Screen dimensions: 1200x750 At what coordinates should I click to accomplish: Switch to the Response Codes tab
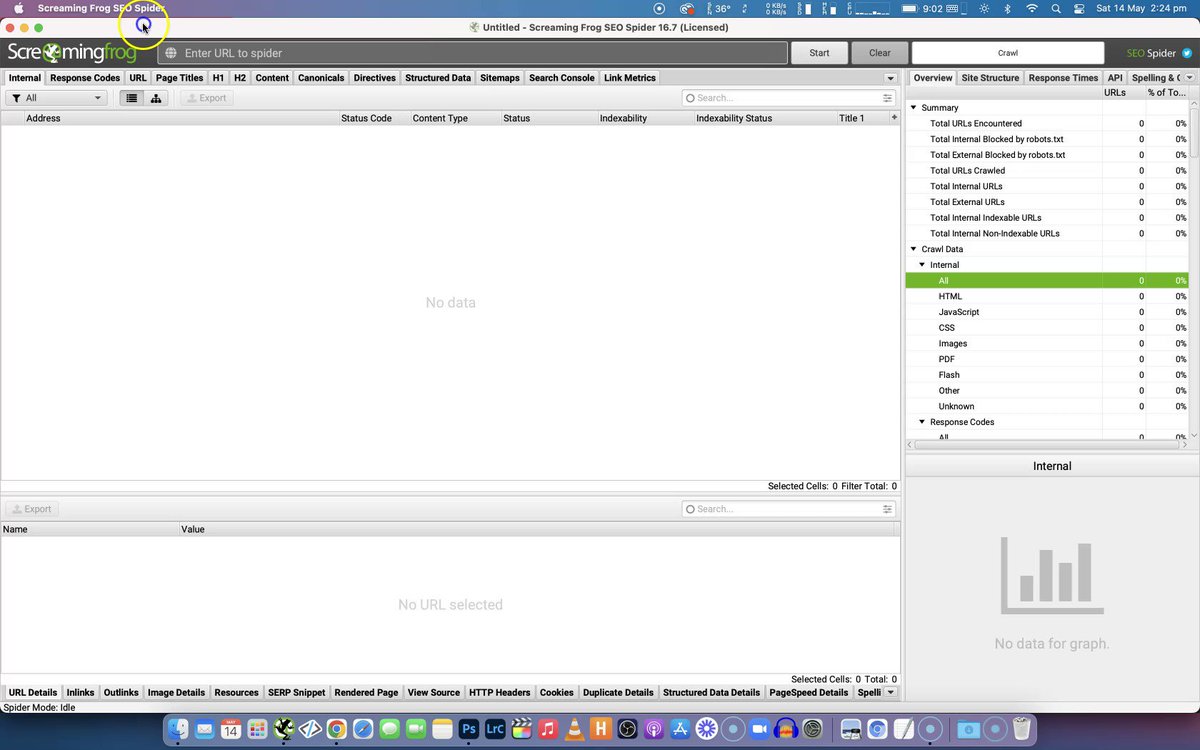point(85,78)
